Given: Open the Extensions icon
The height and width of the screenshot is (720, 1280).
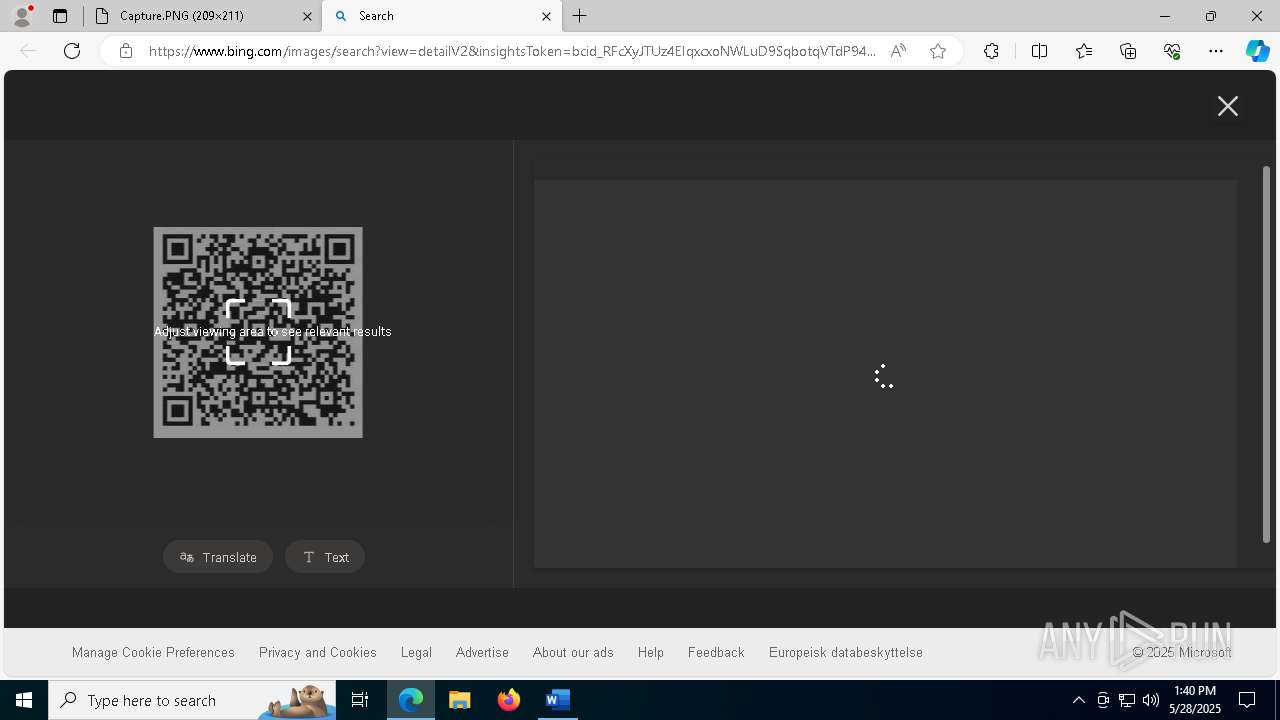Looking at the screenshot, I should [991, 51].
